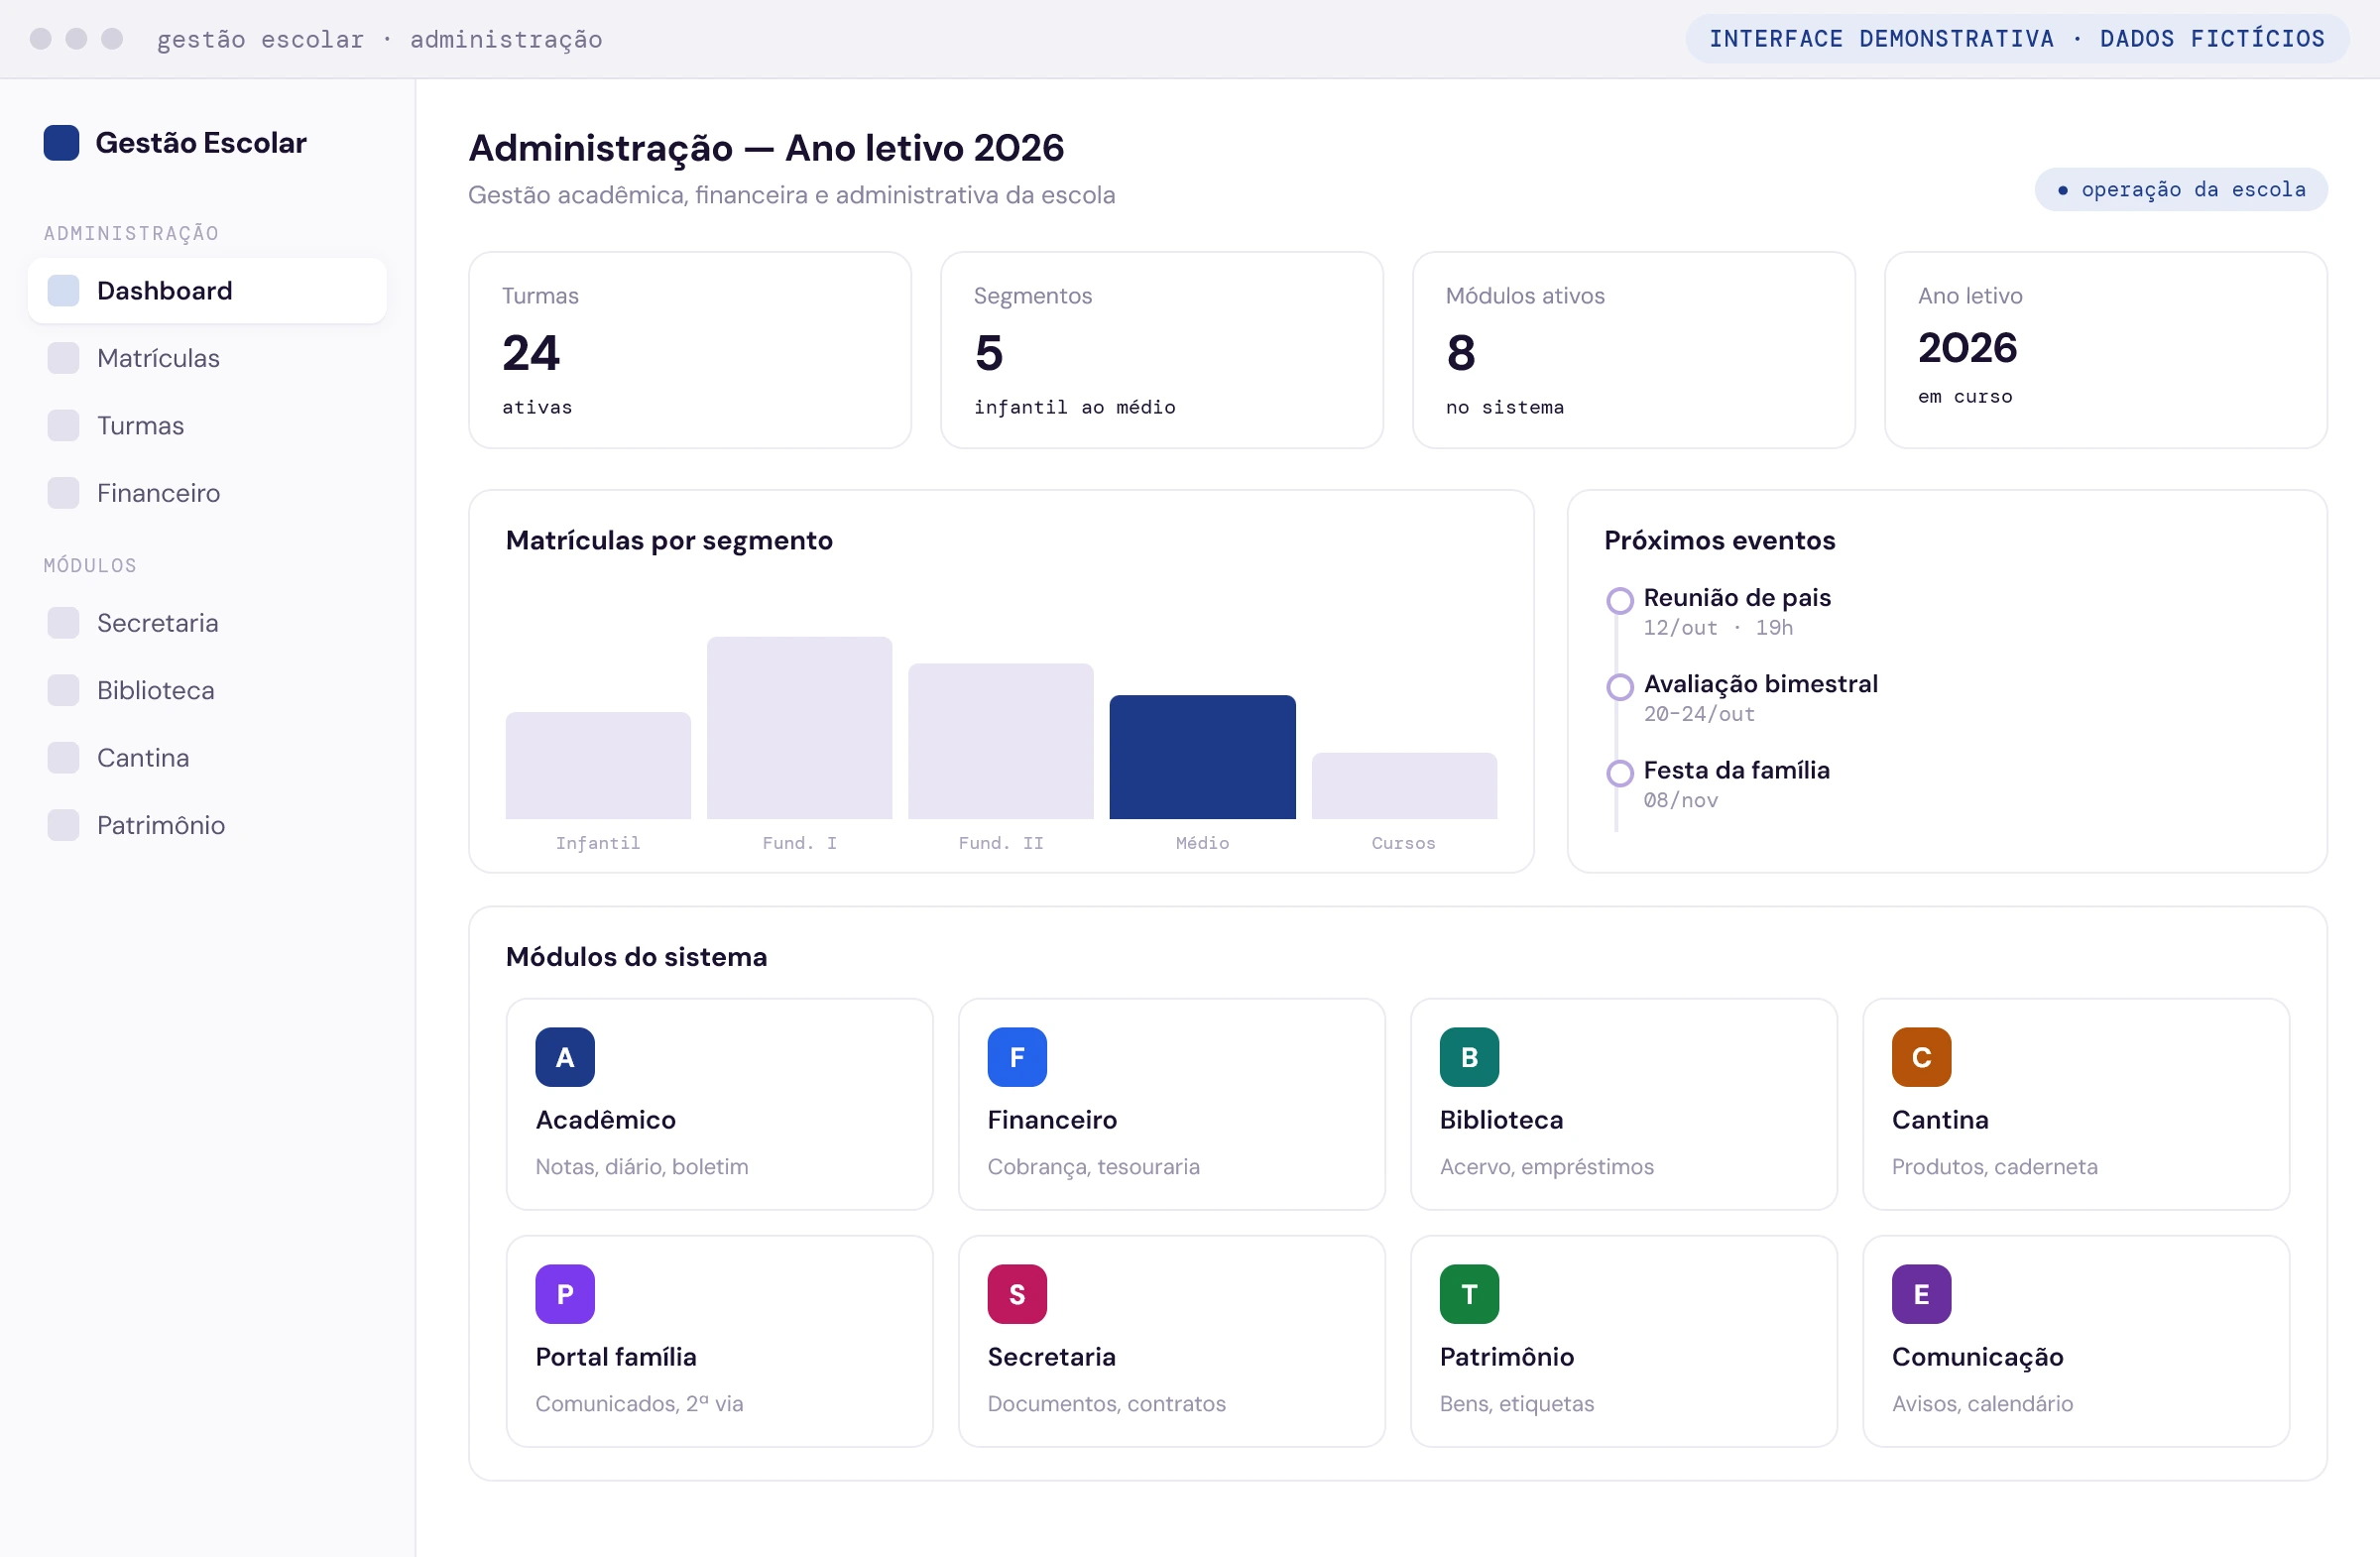Open the Comunicação module card title
The width and height of the screenshot is (2380, 1557).
[x=1977, y=1357]
